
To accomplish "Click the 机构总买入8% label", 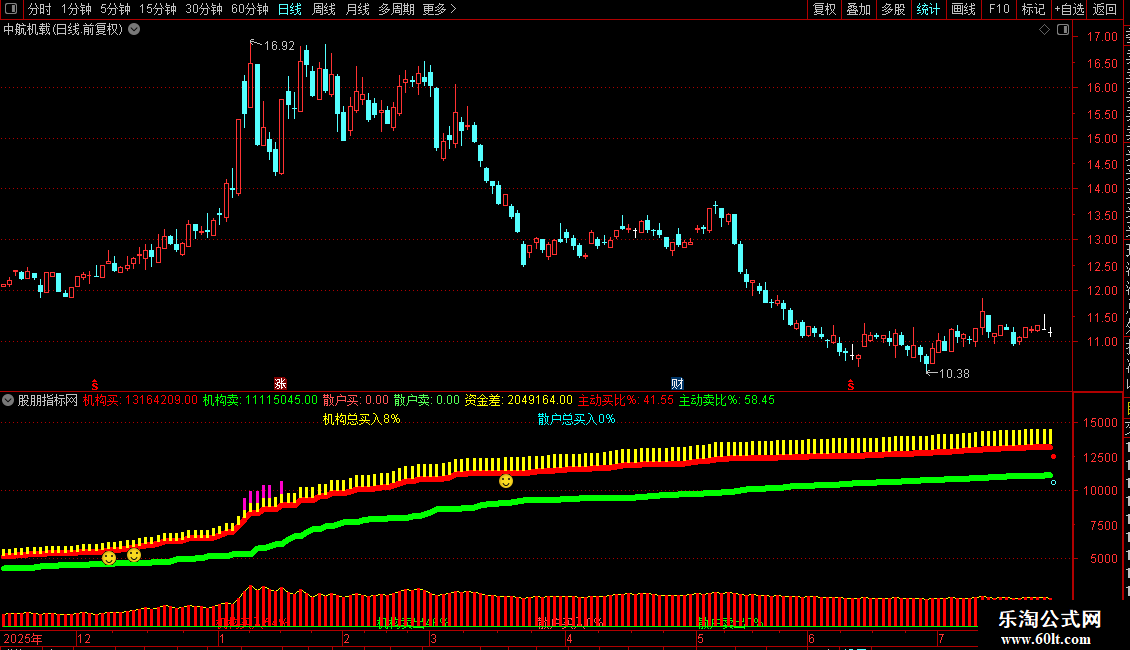I will pos(361,419).
